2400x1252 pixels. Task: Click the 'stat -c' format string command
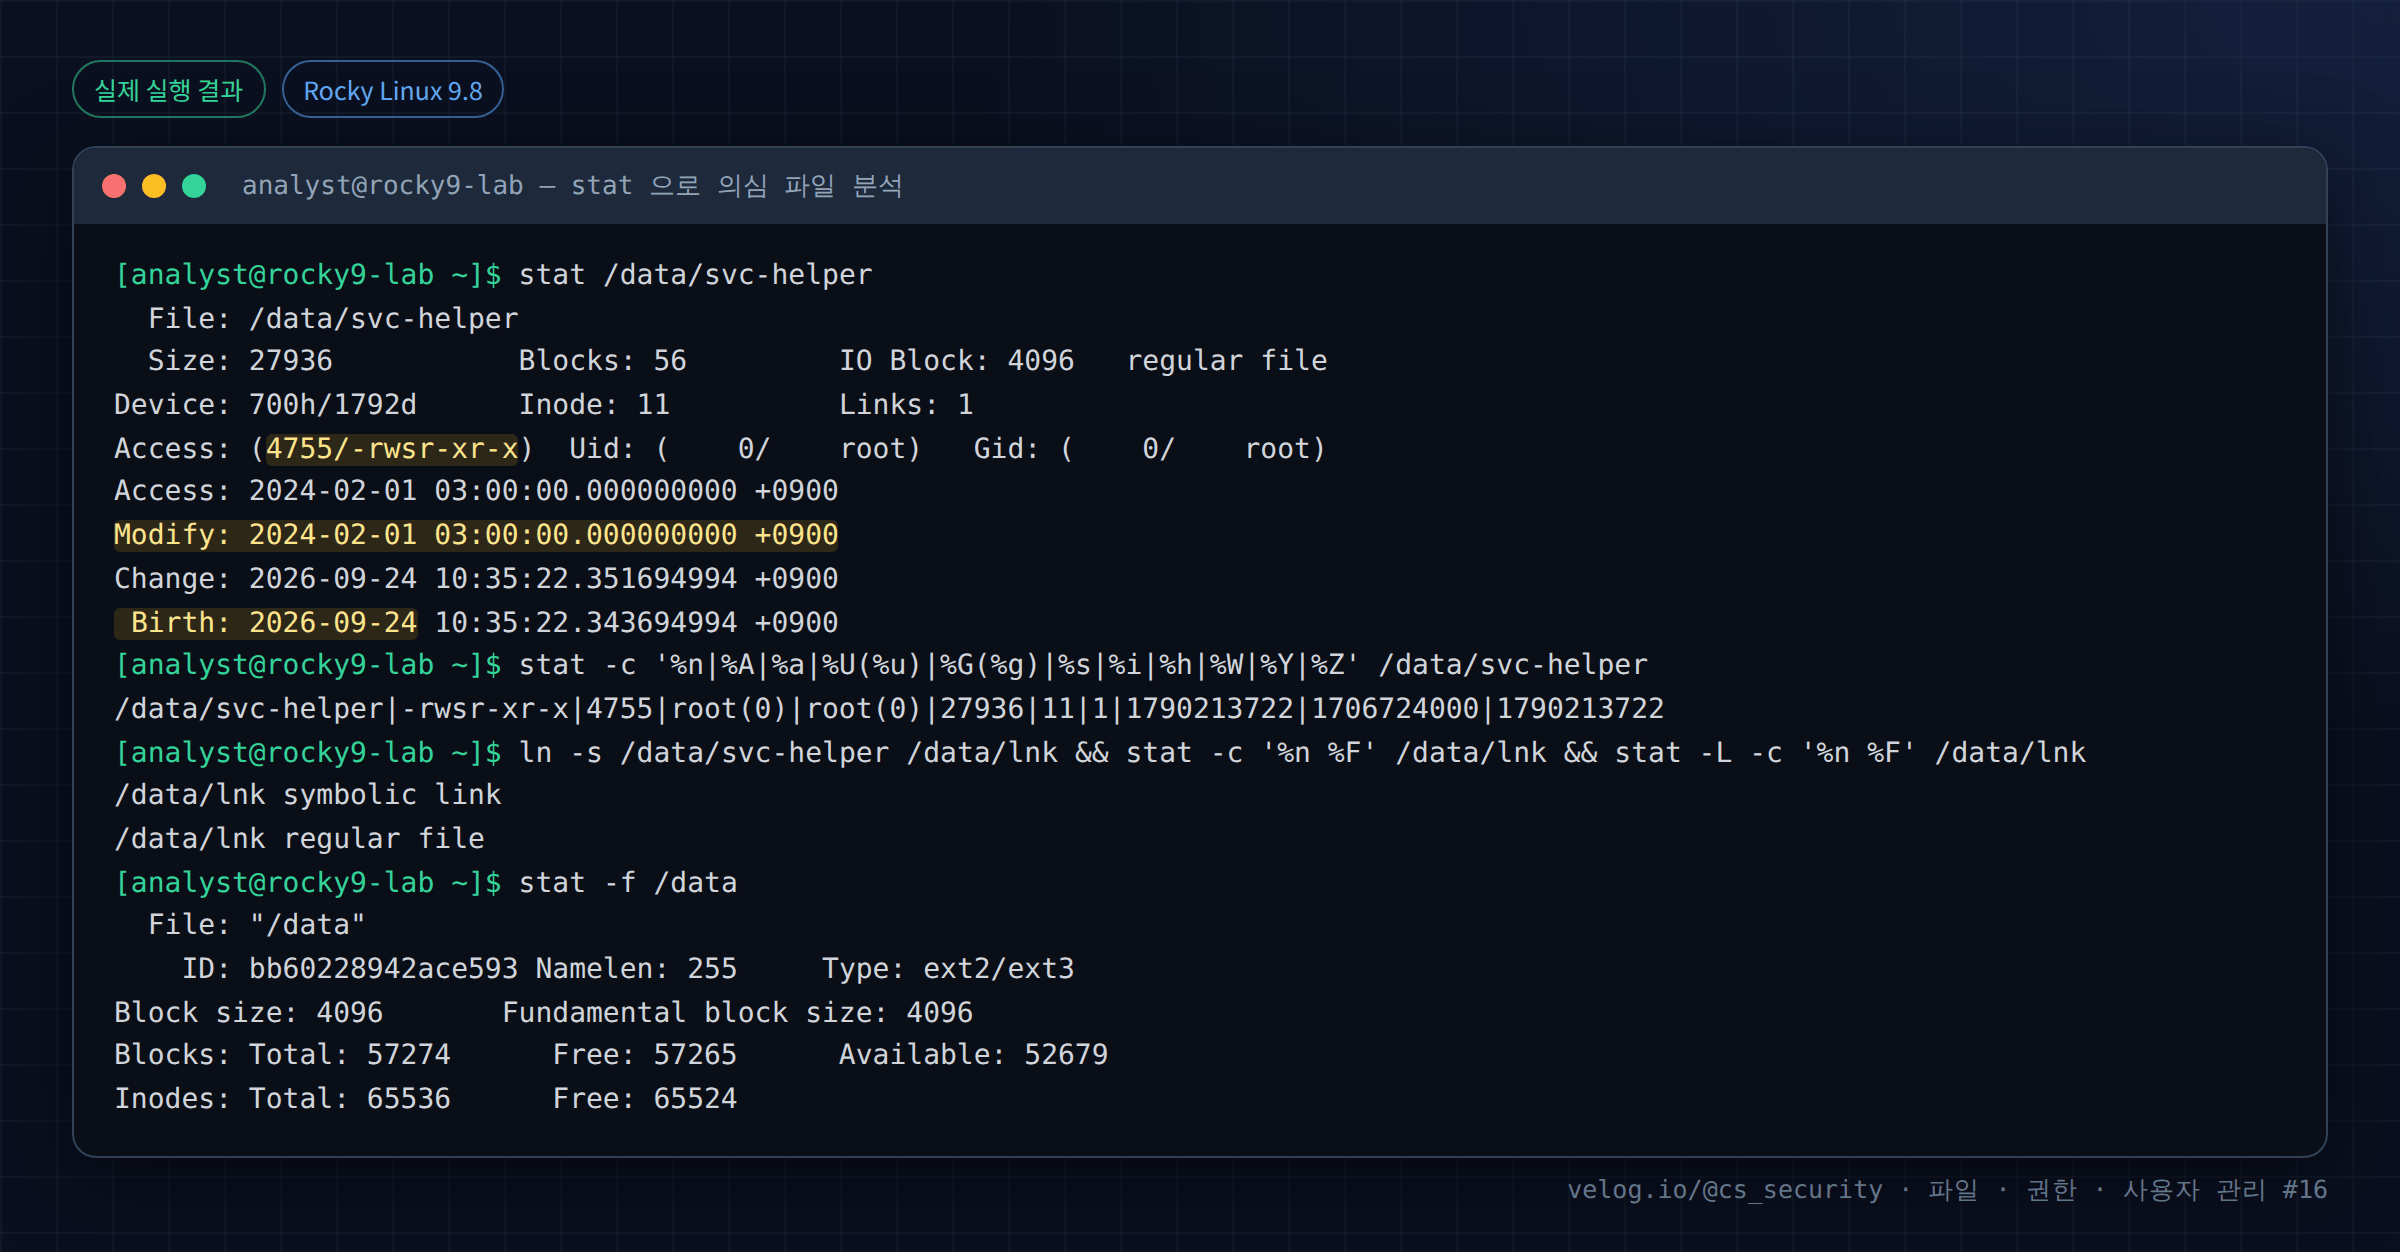(1083, 665)
